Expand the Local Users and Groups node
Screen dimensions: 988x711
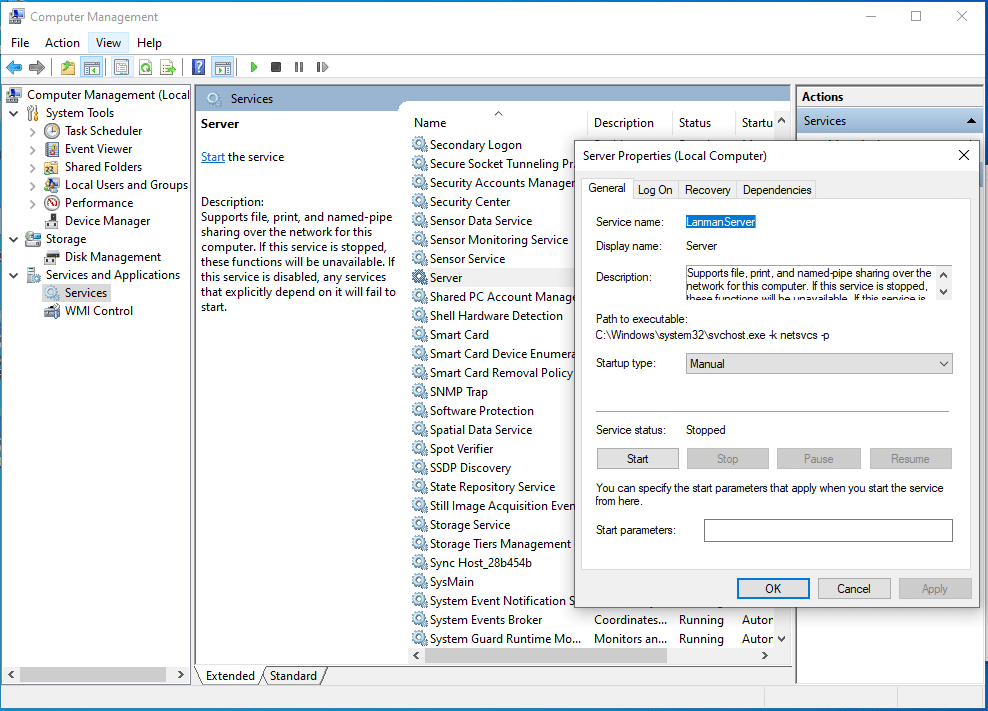[x=33, y=186]
